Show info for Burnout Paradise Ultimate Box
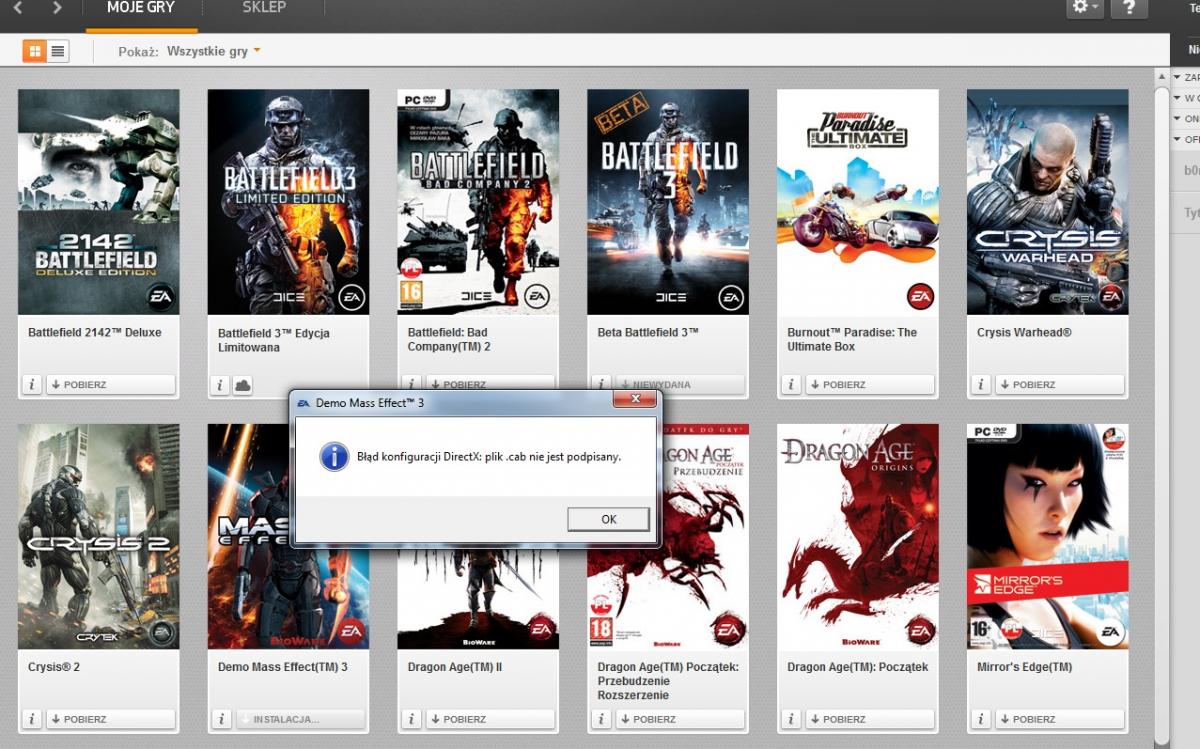Screen dimensions: 1200x749 (791, 385)
